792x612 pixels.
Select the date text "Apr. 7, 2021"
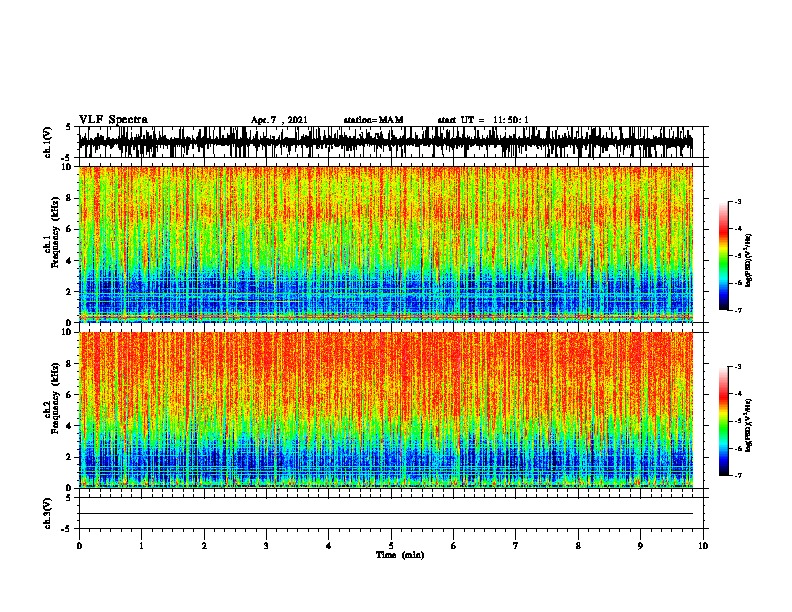click(279, 120)
